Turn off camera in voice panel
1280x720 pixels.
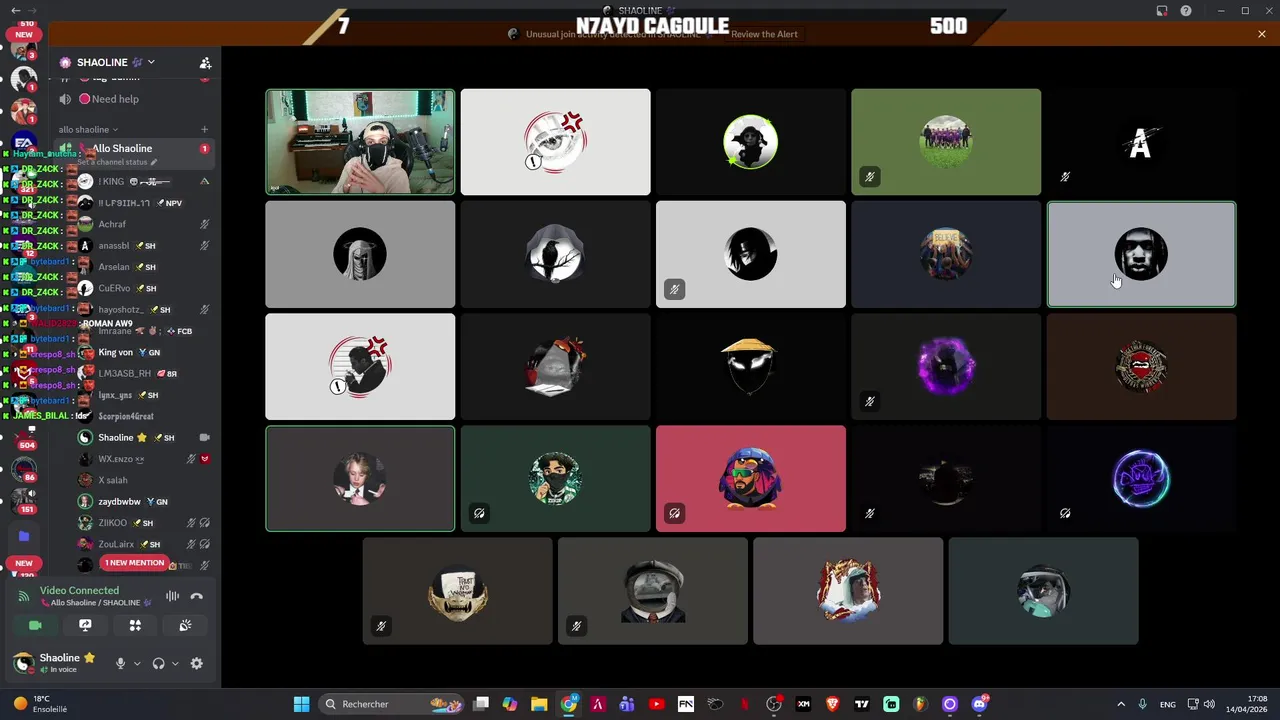tap(35, 625)
